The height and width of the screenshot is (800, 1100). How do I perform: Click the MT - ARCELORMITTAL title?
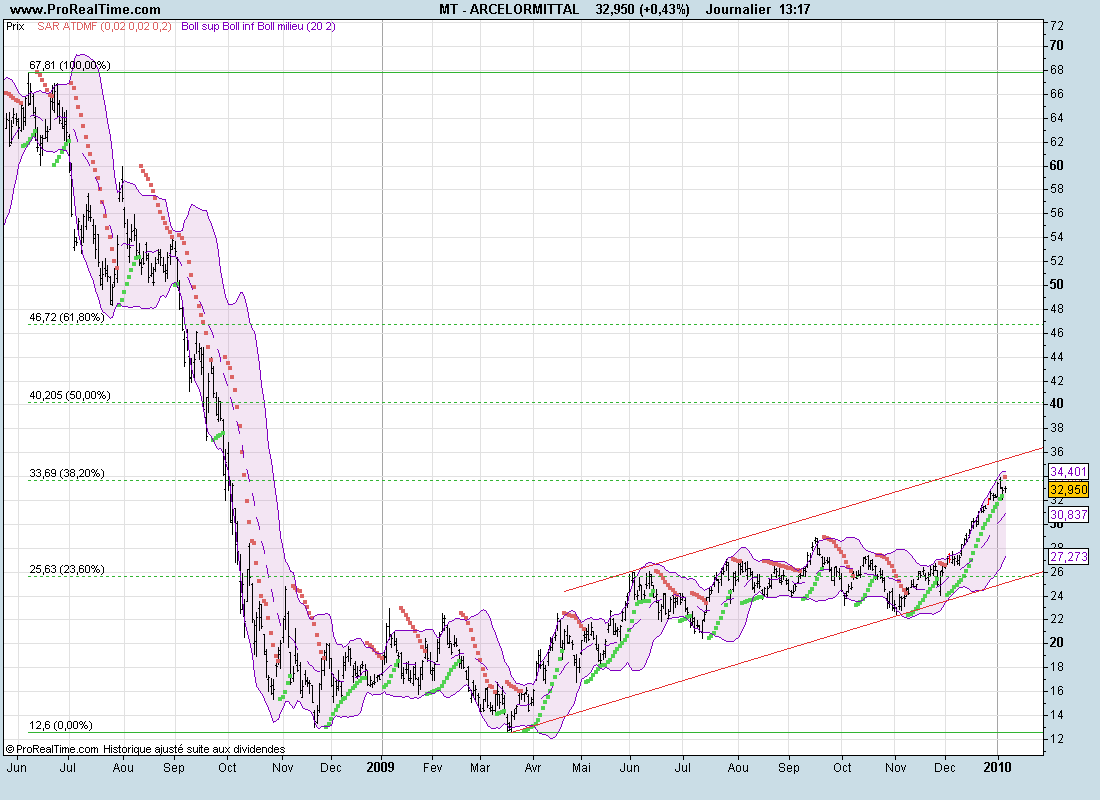coord(509,9)
